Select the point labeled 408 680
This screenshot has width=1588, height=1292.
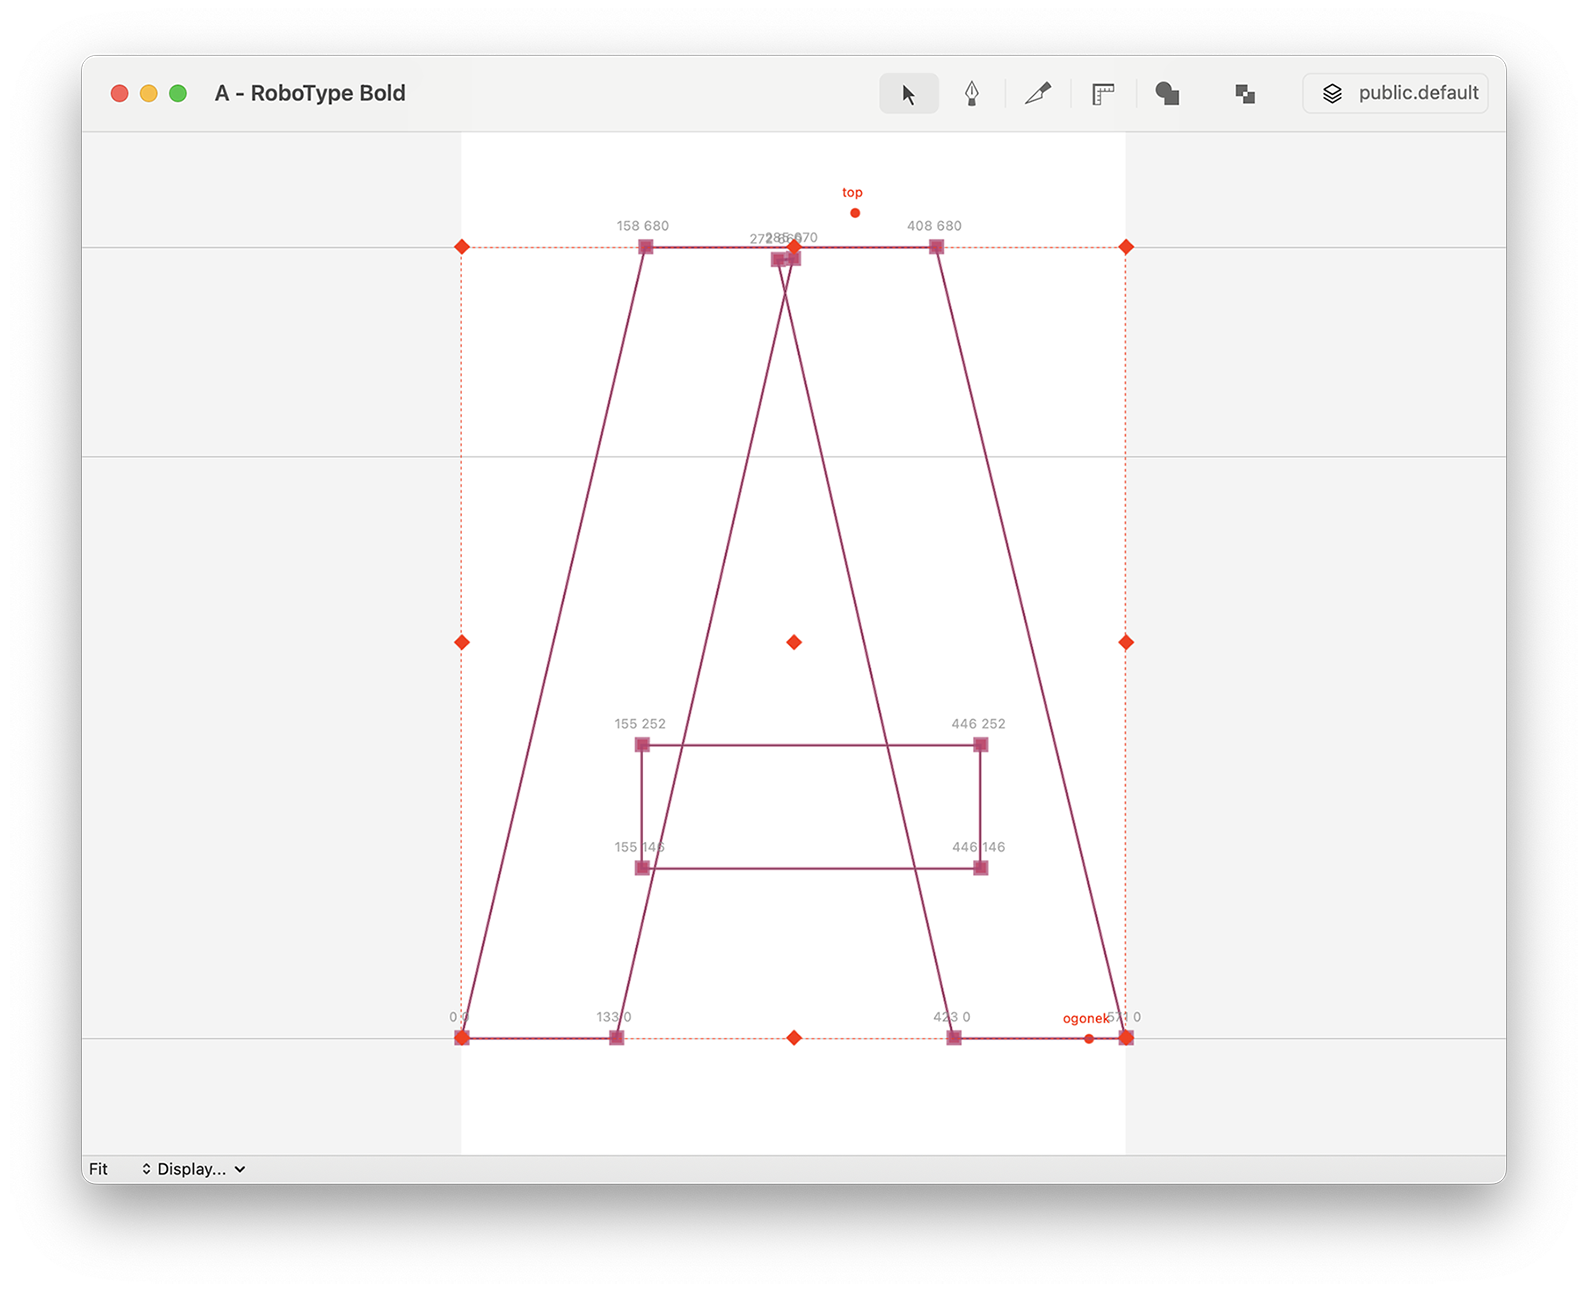[x=936, y=247]
